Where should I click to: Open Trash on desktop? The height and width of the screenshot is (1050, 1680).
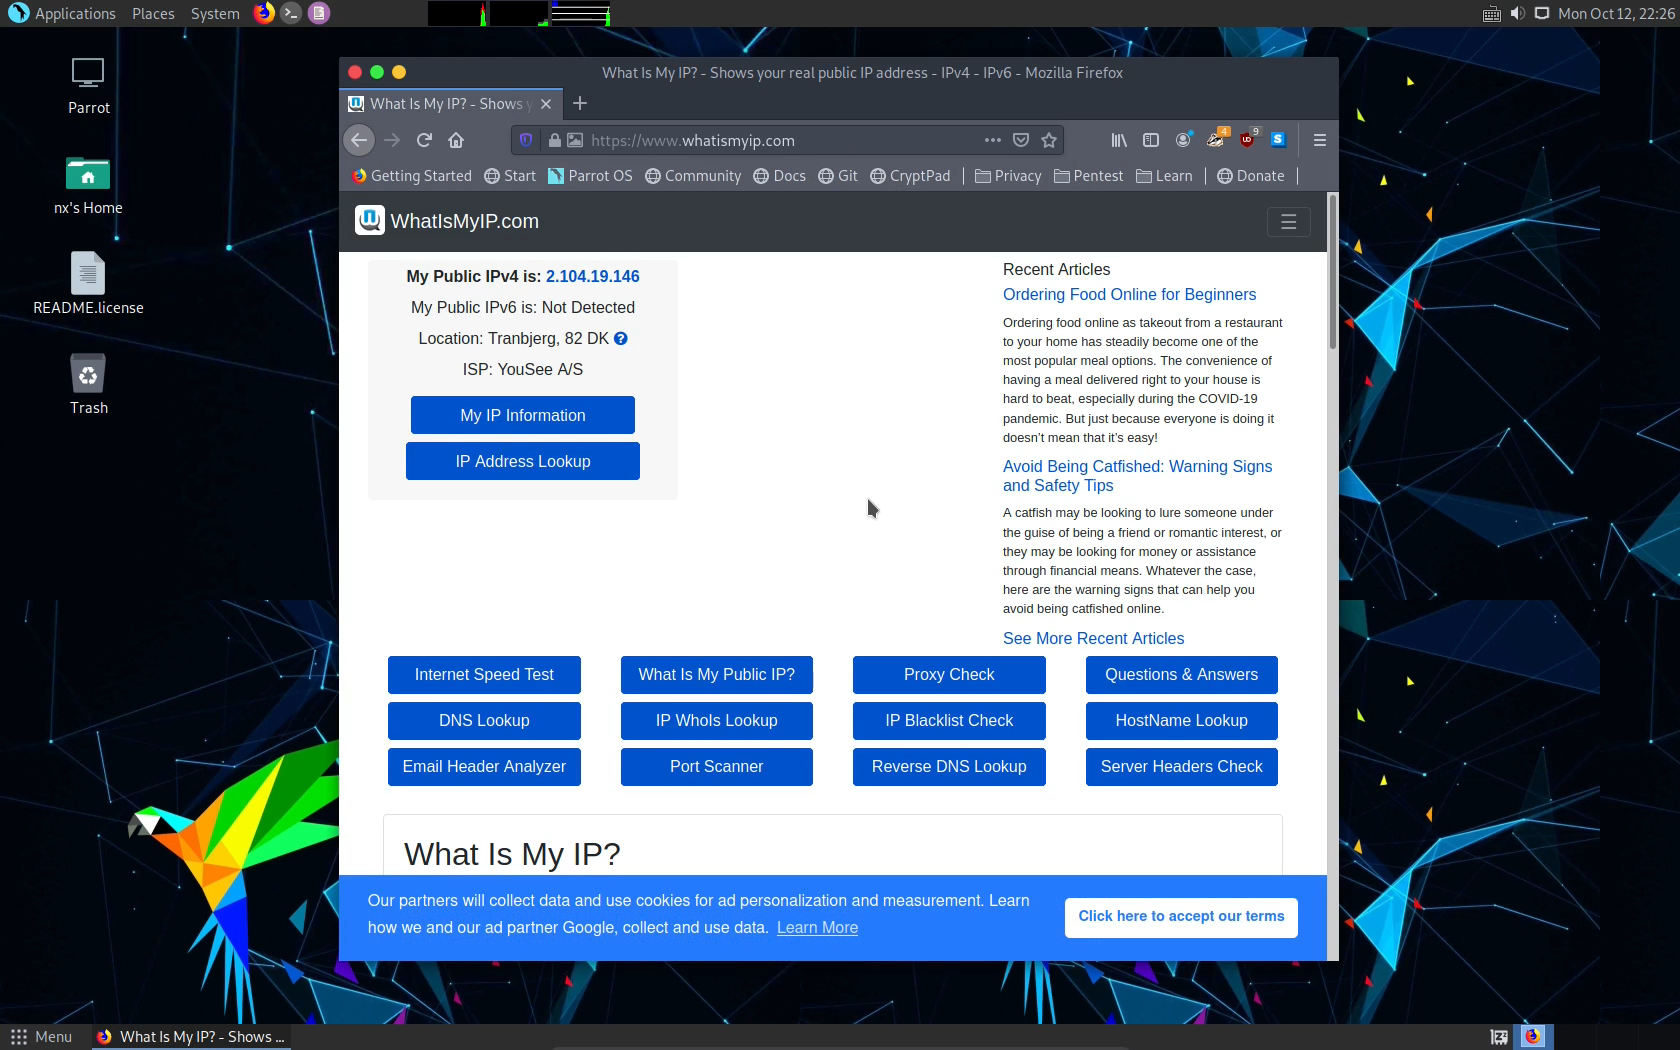(88, 385)
